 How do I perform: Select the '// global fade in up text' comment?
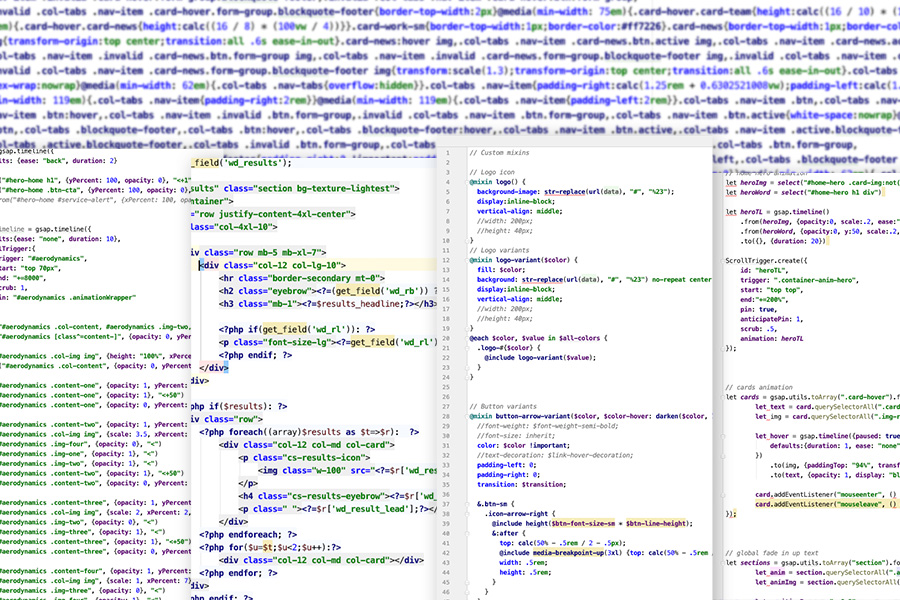(772, 553)
